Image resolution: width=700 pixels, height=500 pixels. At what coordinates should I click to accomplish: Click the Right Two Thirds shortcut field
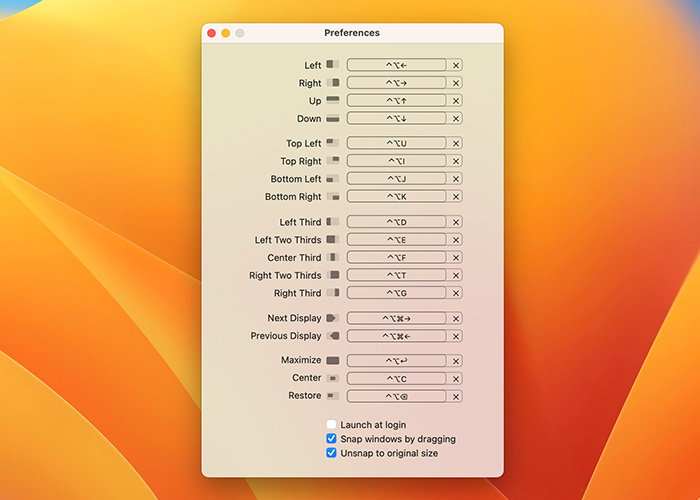[396, 275]
